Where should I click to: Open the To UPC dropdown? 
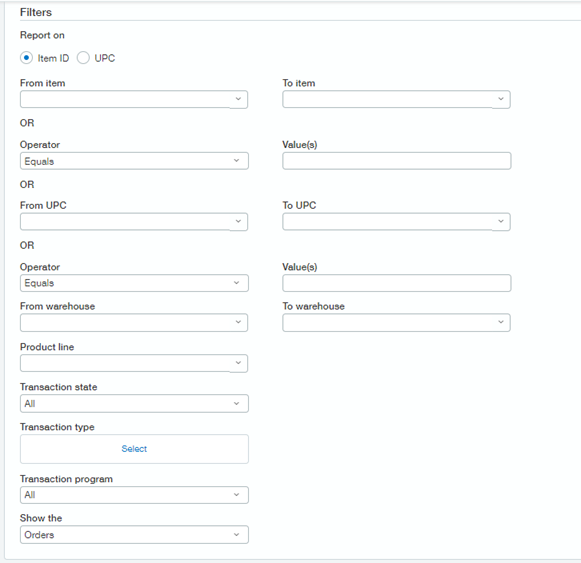coord(396,222)
